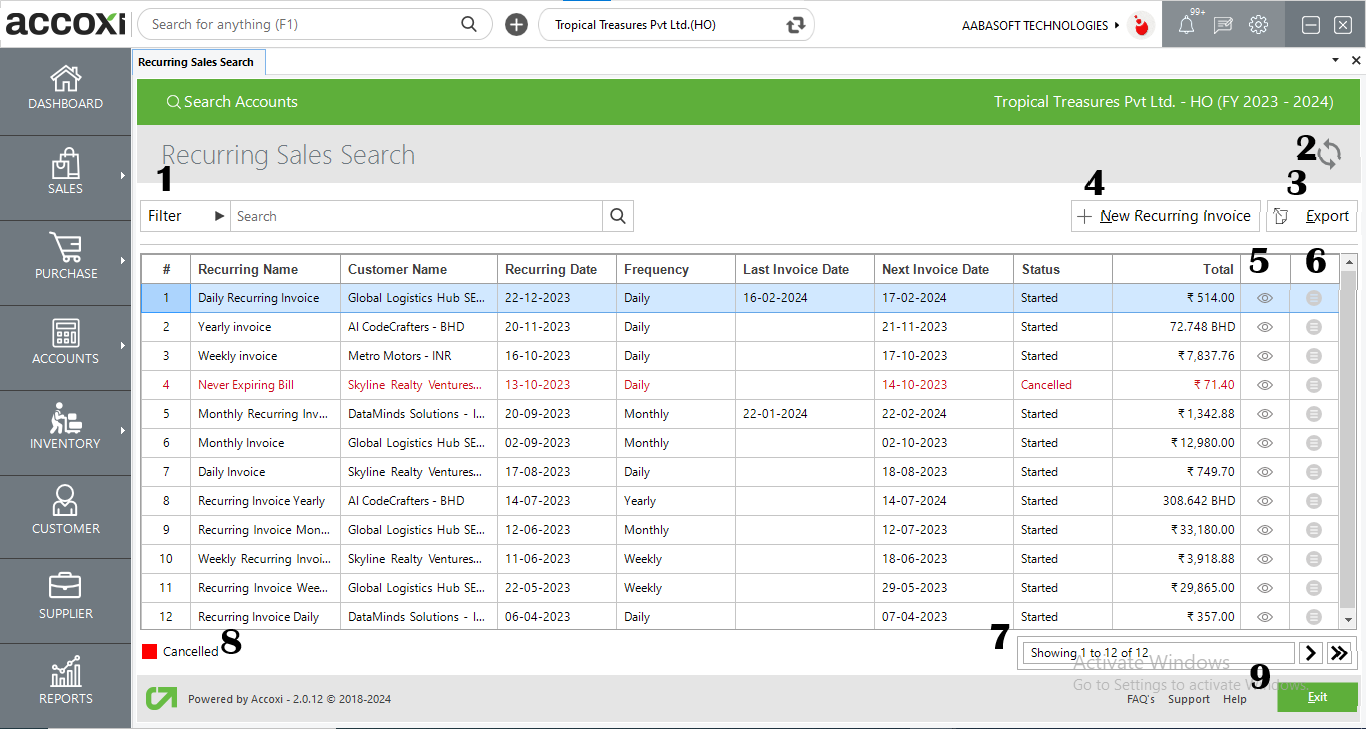Image resolution: width=1366 pixels, height=729 pixels.
Task: Click the green plus quick-create icon
Action: [x=516, y=23]
